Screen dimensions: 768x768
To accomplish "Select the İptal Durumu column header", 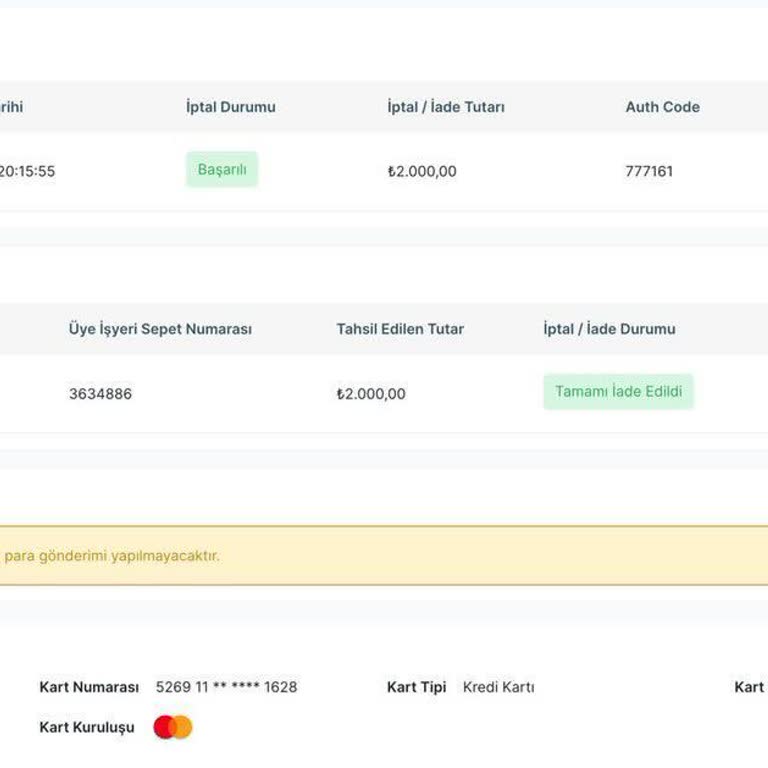I will click(231, 107).
